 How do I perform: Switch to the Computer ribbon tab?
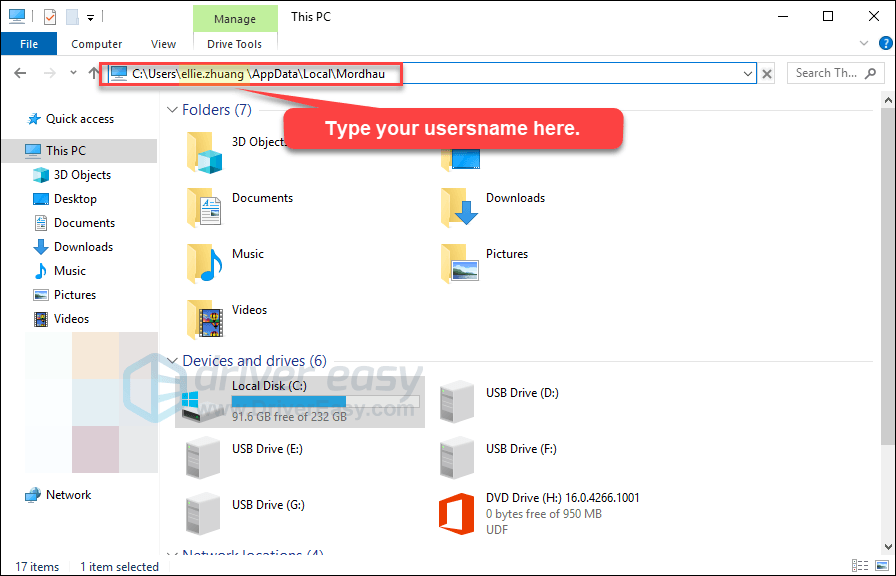tap(97, 44)
